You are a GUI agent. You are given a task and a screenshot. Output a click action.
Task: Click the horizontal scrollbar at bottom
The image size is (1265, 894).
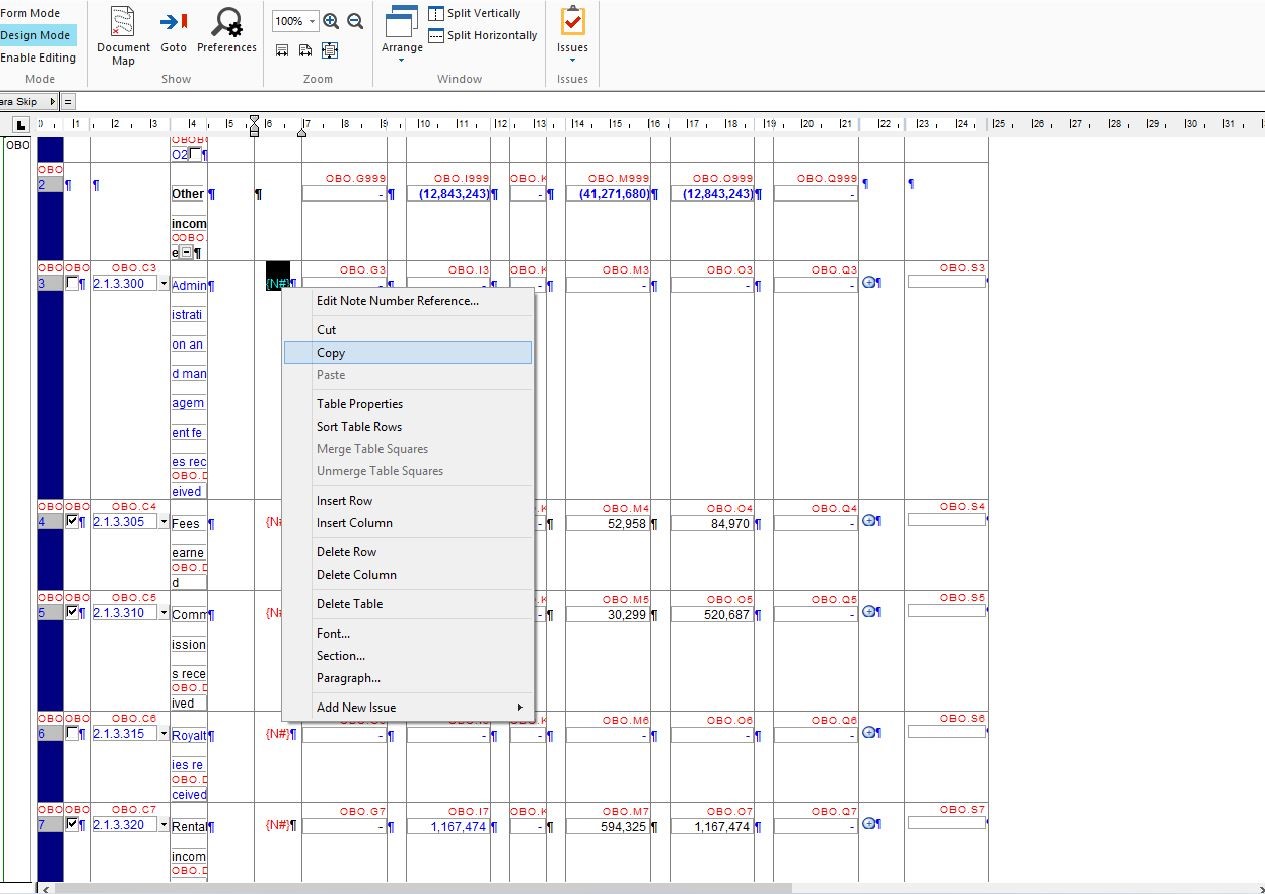(420, 887)
